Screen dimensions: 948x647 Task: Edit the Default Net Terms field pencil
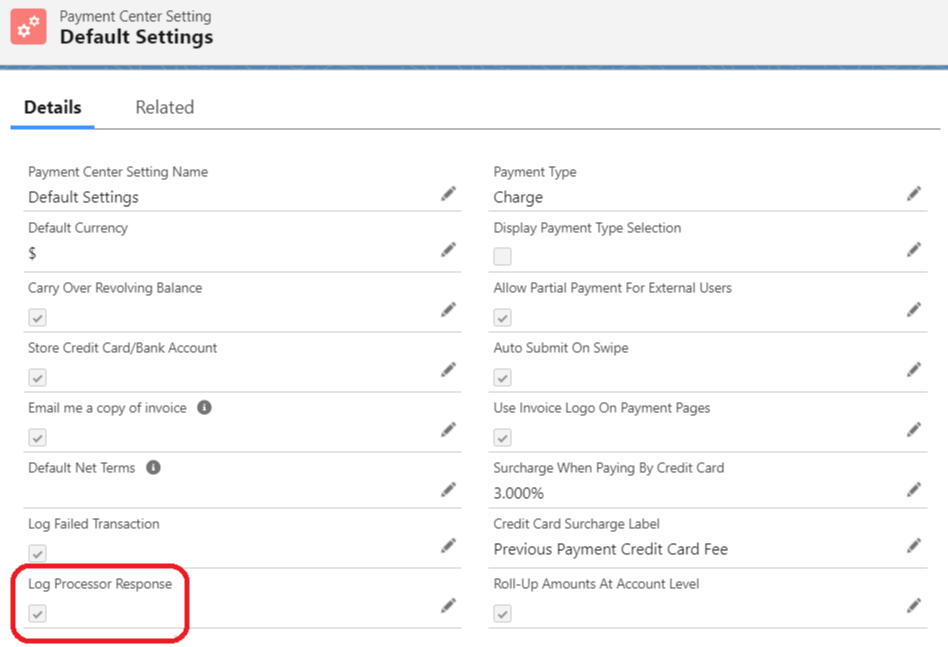click(x=448, y=489)
